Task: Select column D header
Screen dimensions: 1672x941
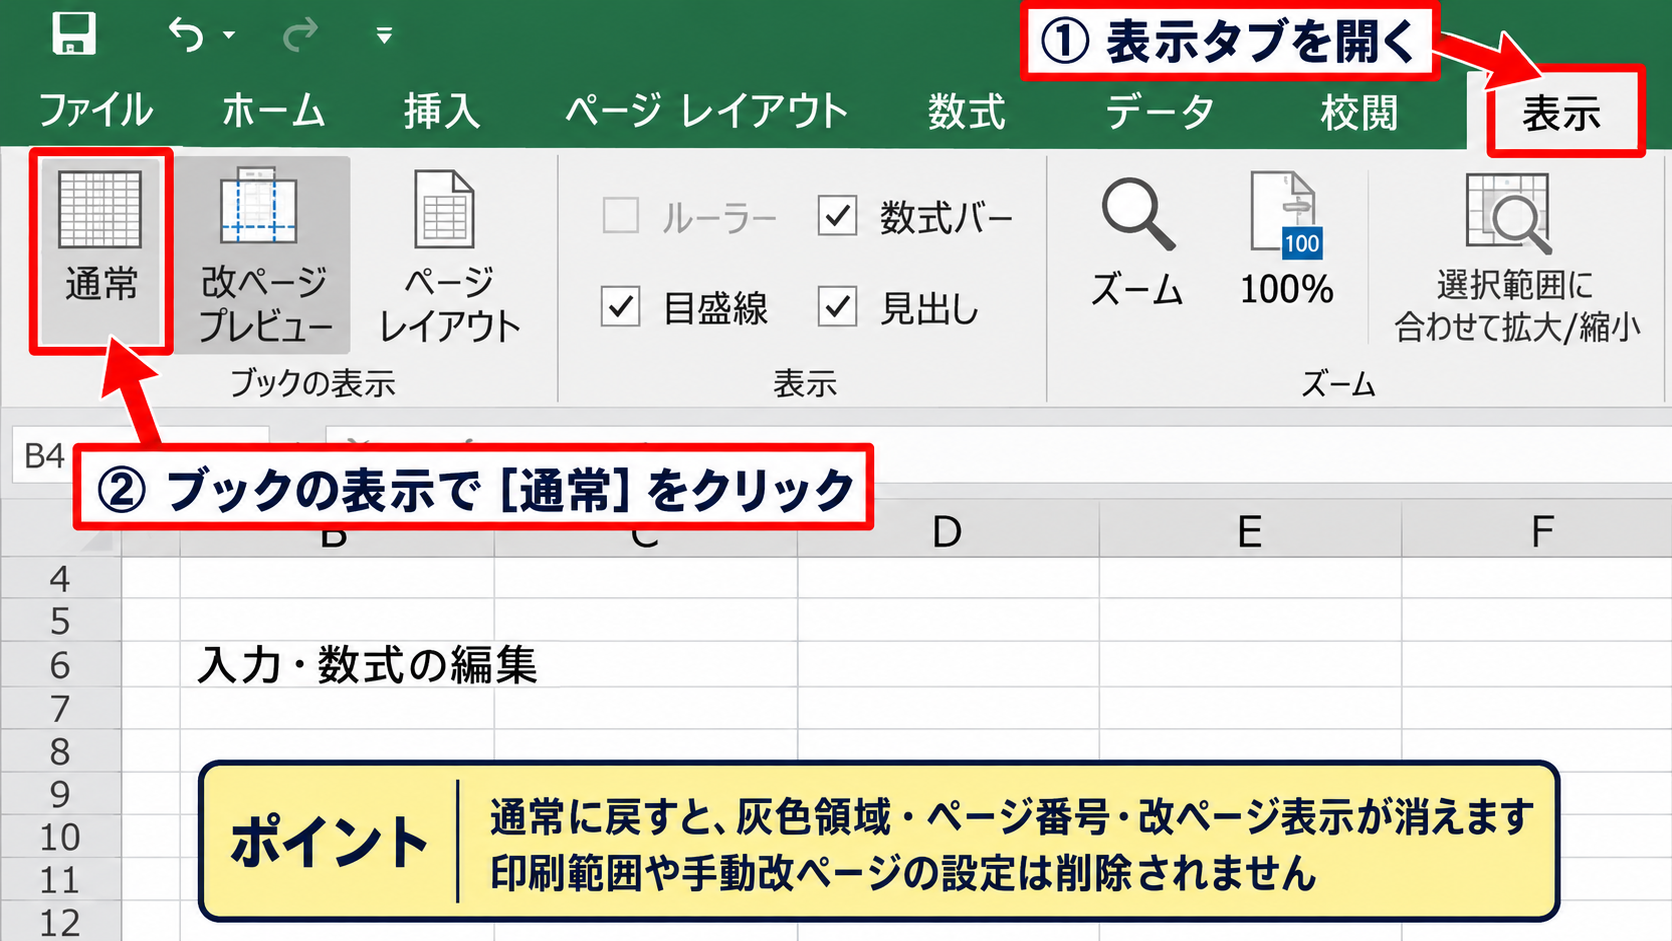Action: pyautogui.click(x=948, y=530)
